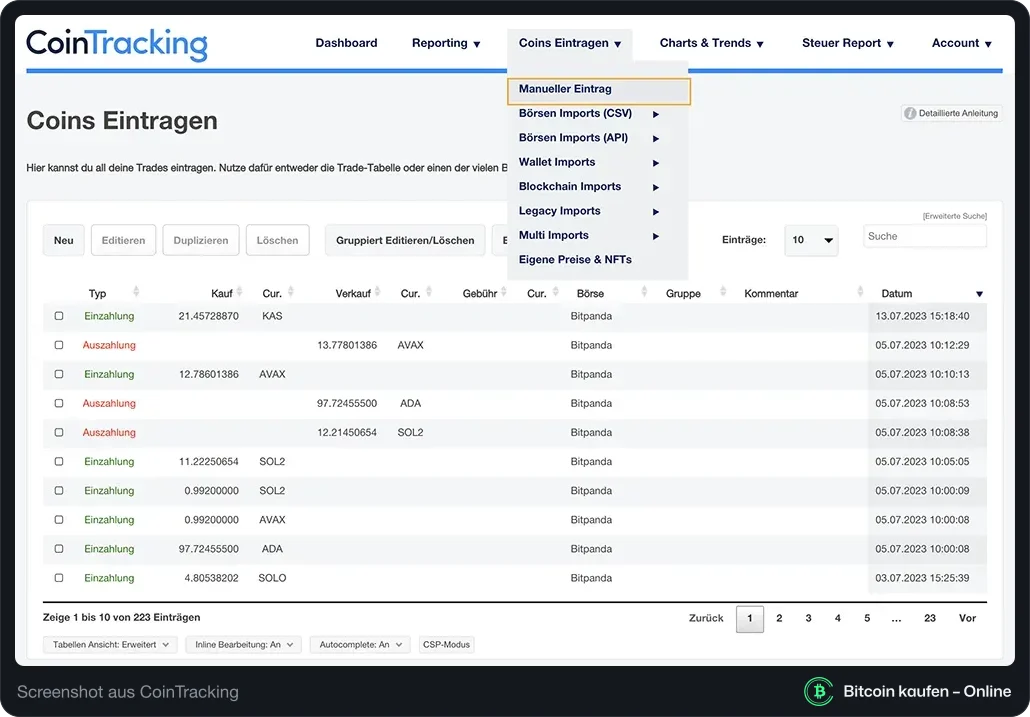Click the sort arrows on Kauf column
This screenshot has width=1030, height=717.
(240, 292)
